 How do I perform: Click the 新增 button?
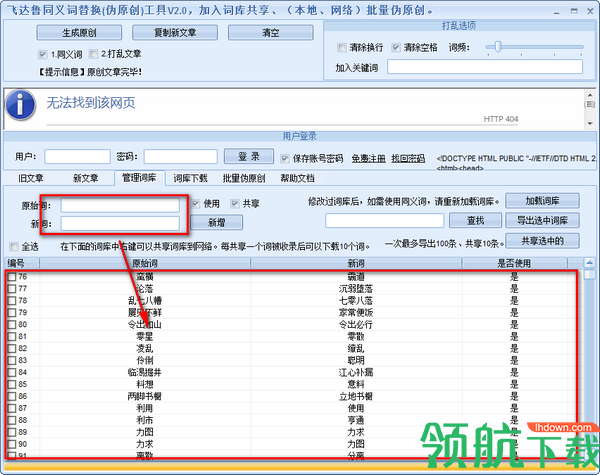(217, 222)
